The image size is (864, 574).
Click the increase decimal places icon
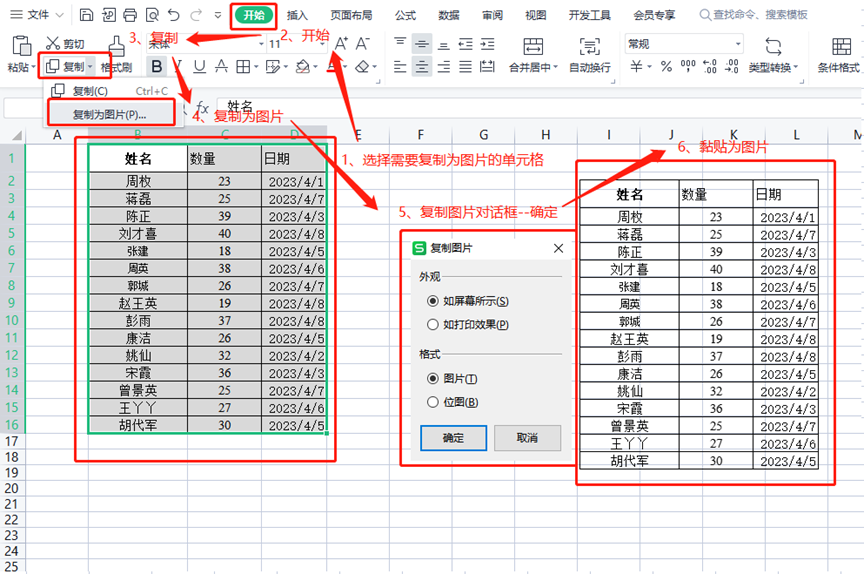pyautogui.click(x=710, y=67)
